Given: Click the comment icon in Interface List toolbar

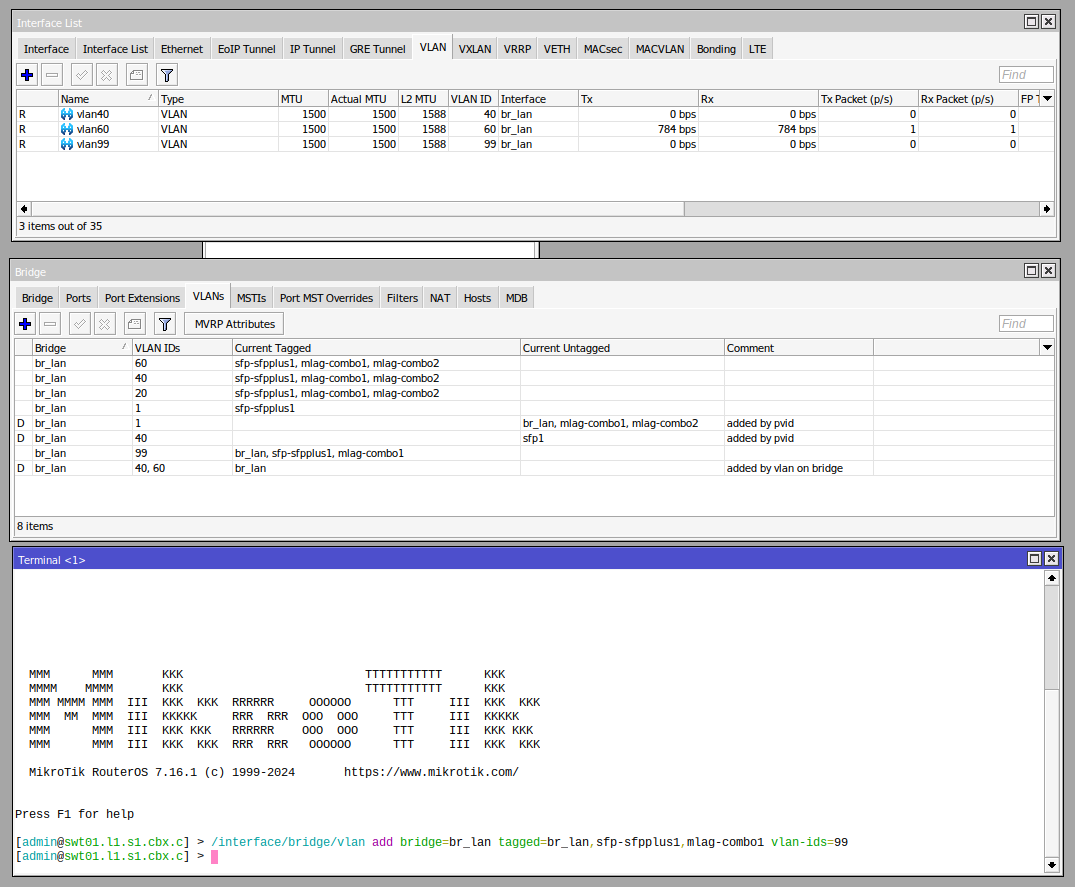Looking at the screenshot, I should [x=136, y=75].
